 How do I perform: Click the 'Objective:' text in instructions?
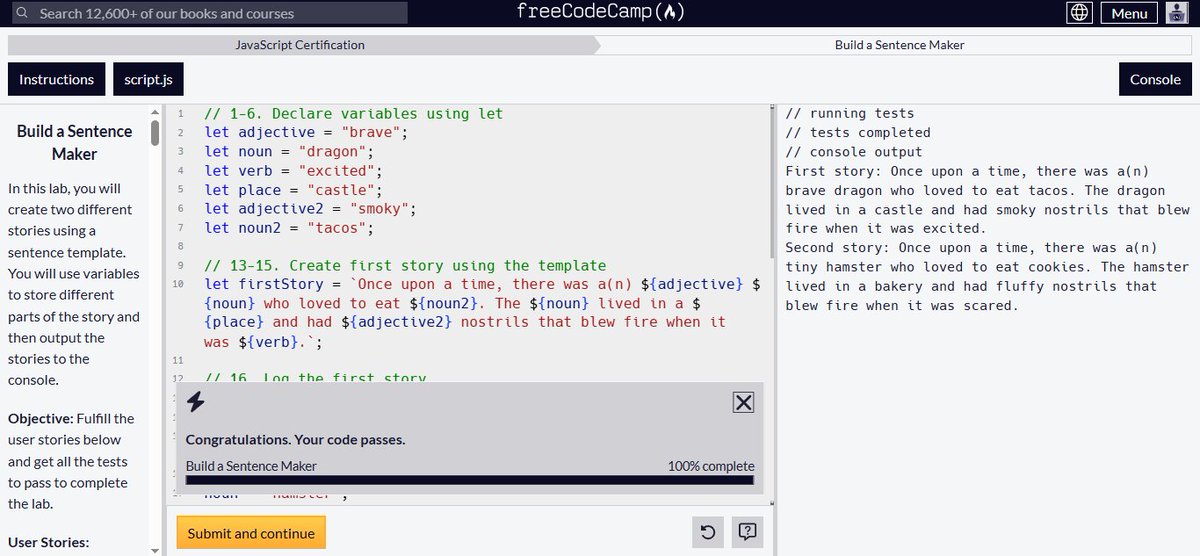click(39, 418)
